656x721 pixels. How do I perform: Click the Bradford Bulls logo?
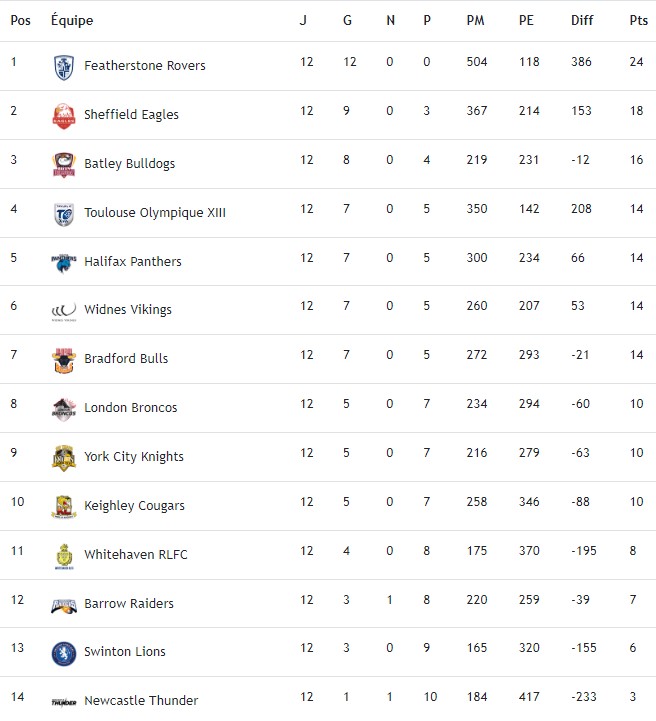(64, 360)
